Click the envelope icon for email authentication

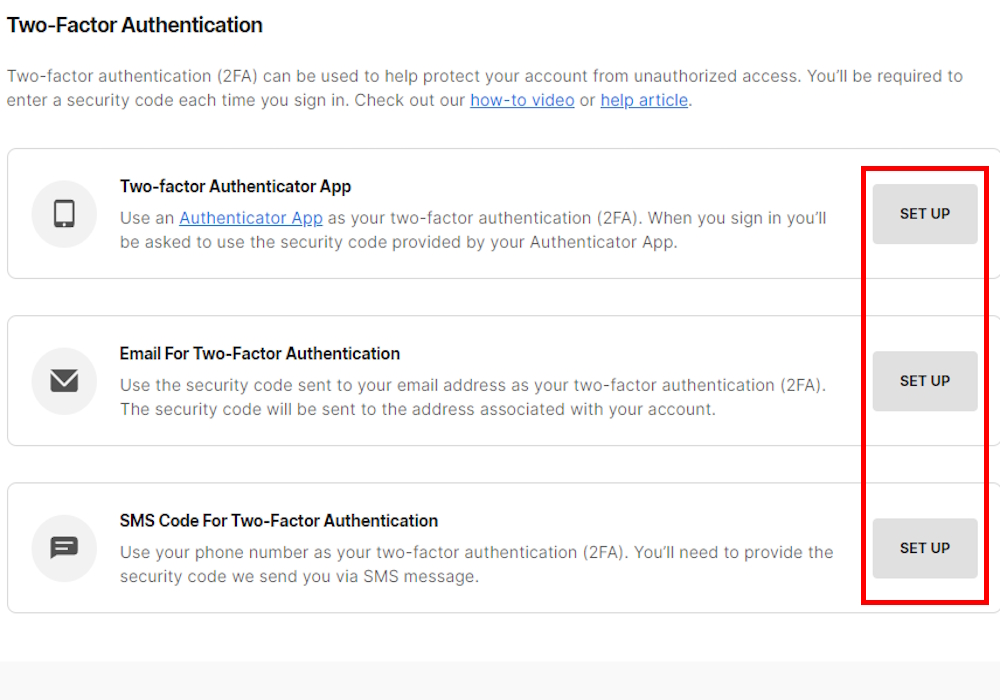point(64,380)
